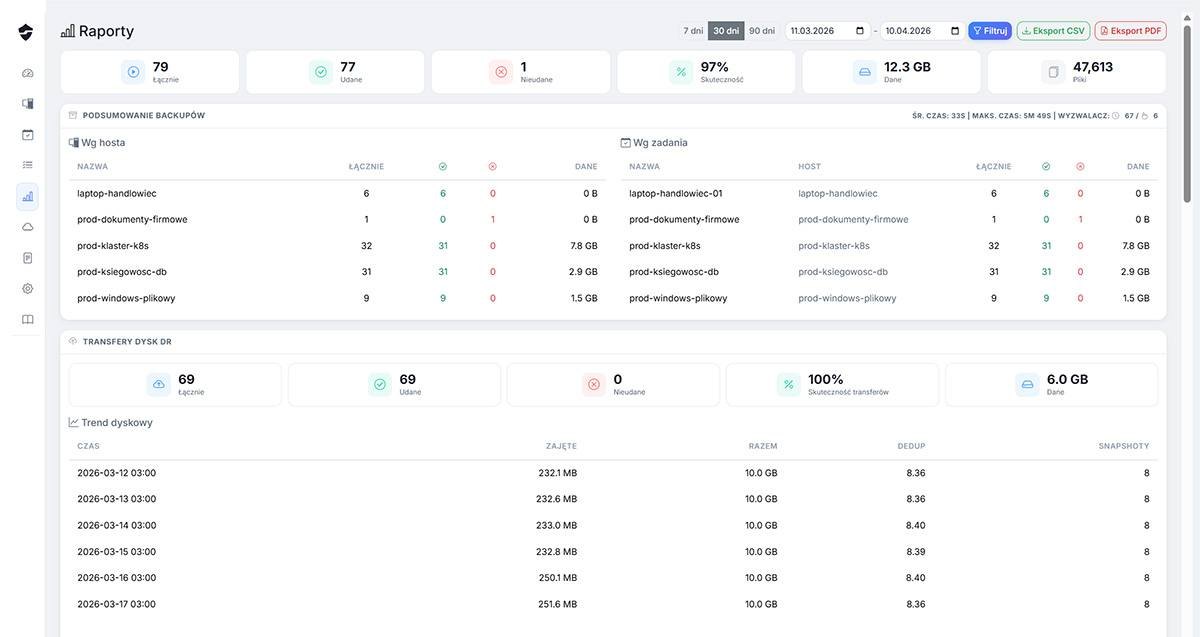Click the calendar-check tasks icon in sidebar
The height and width of the screenshot is (637, 1200).
(x=27, y=135)
